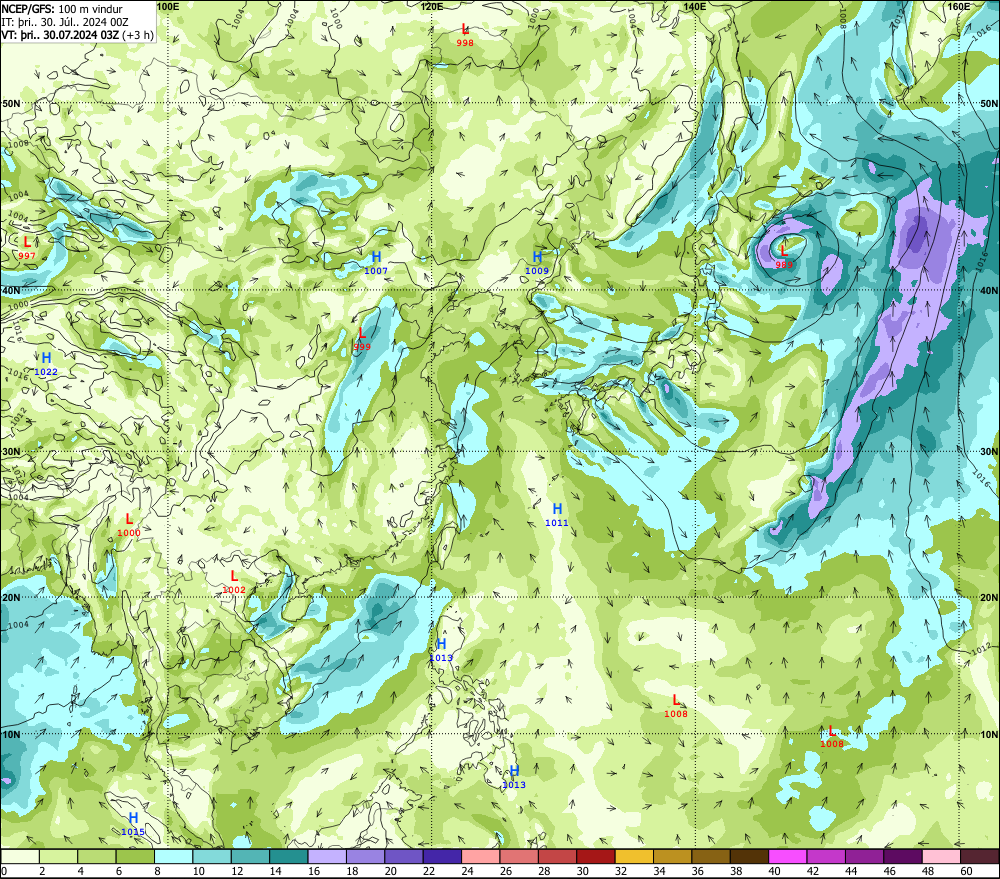Select the 24–26 light pink legend swatch

click(480, 856)
